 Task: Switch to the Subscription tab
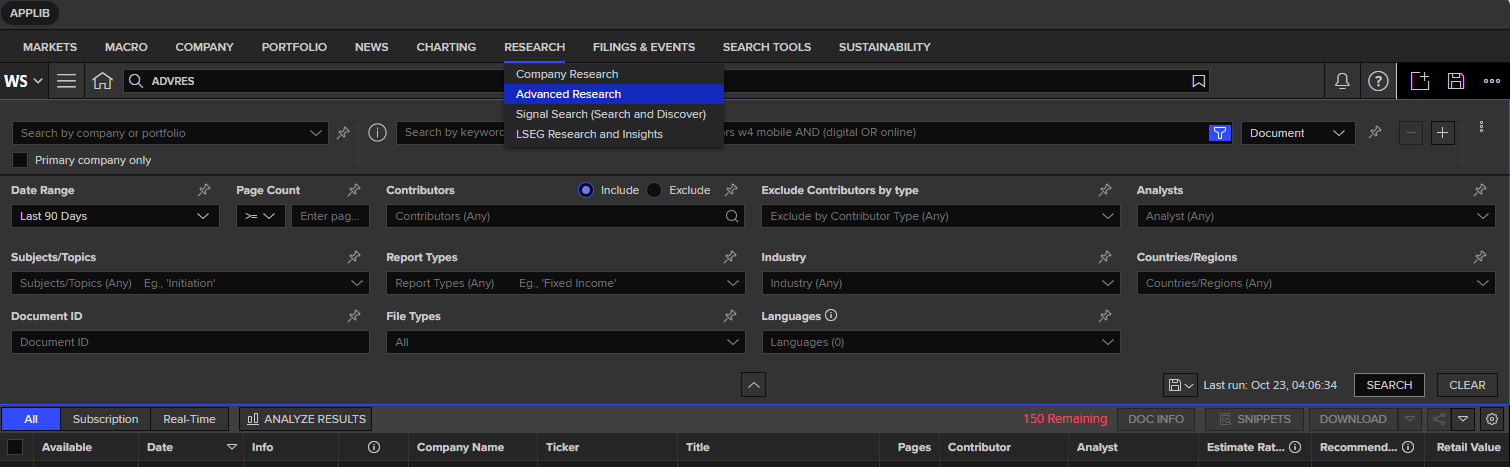[x=105, y=419]
